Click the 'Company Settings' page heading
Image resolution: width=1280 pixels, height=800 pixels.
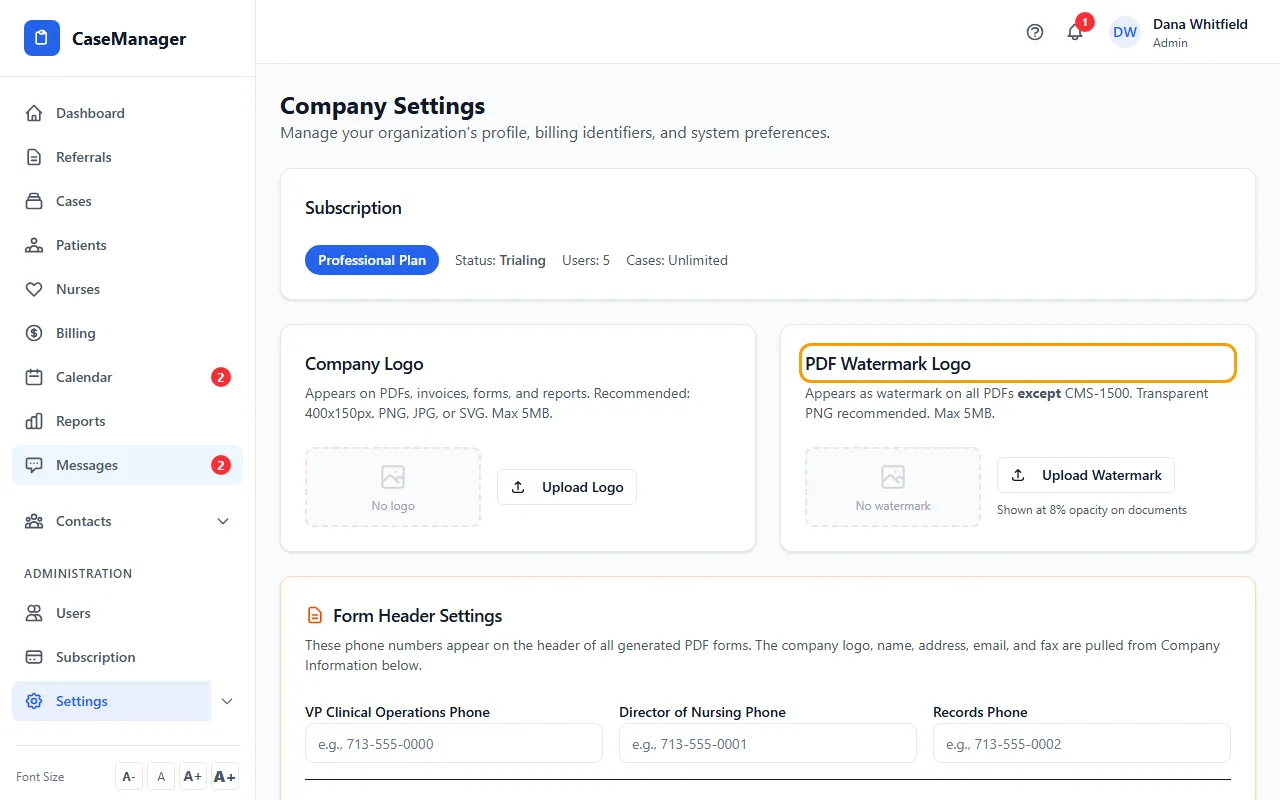coord(383,106)
